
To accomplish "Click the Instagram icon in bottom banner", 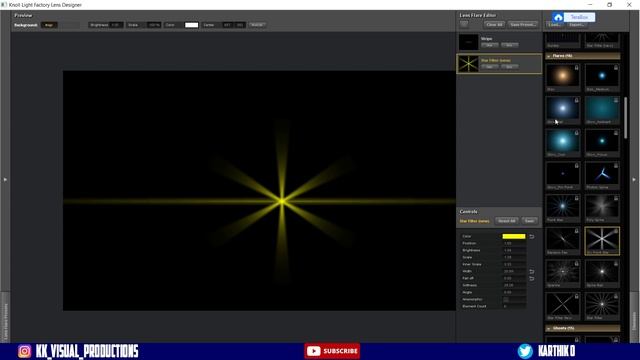I will (24, 351).
